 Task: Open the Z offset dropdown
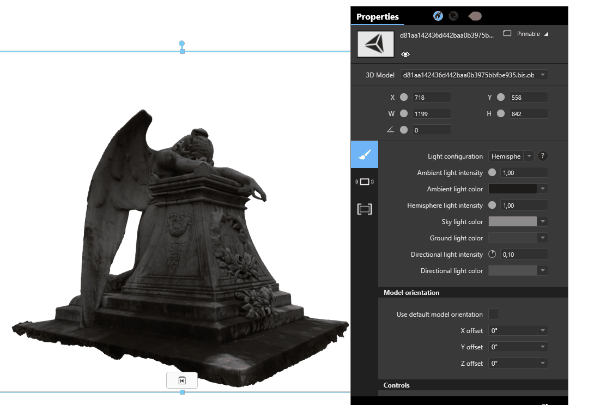point(518,363)
